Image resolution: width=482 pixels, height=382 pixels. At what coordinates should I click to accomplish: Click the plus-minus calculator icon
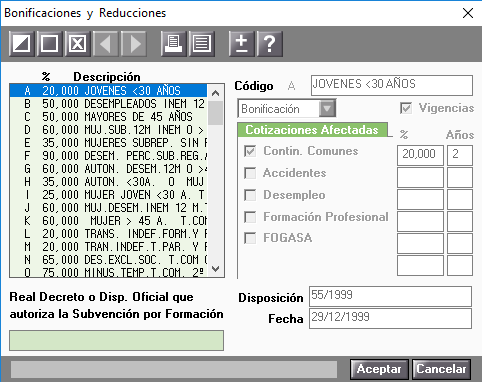(x=242, y=43)
